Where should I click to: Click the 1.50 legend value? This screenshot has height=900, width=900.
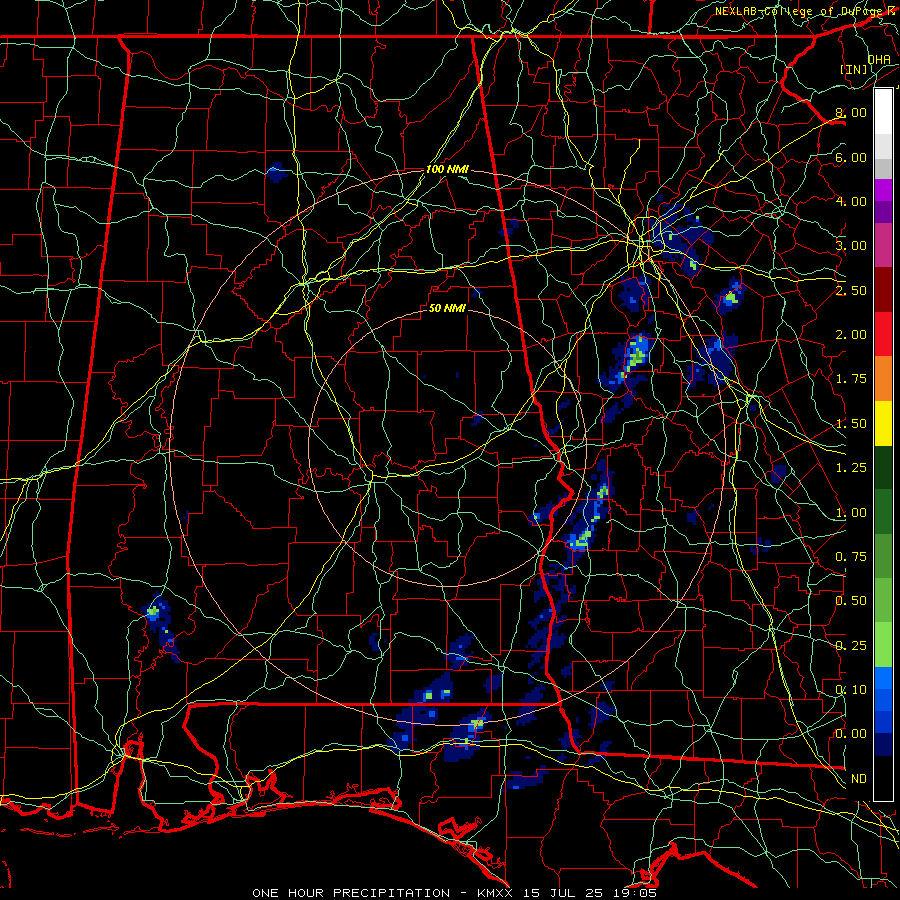851,424
